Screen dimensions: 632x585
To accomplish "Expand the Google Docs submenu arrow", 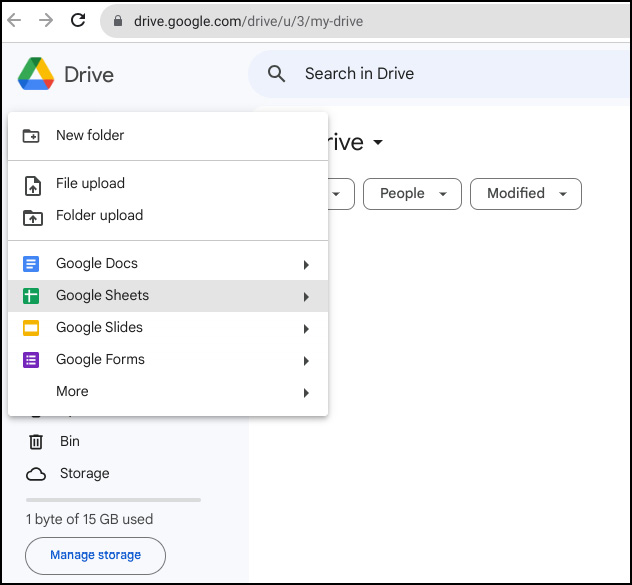I will click(306, 265).
